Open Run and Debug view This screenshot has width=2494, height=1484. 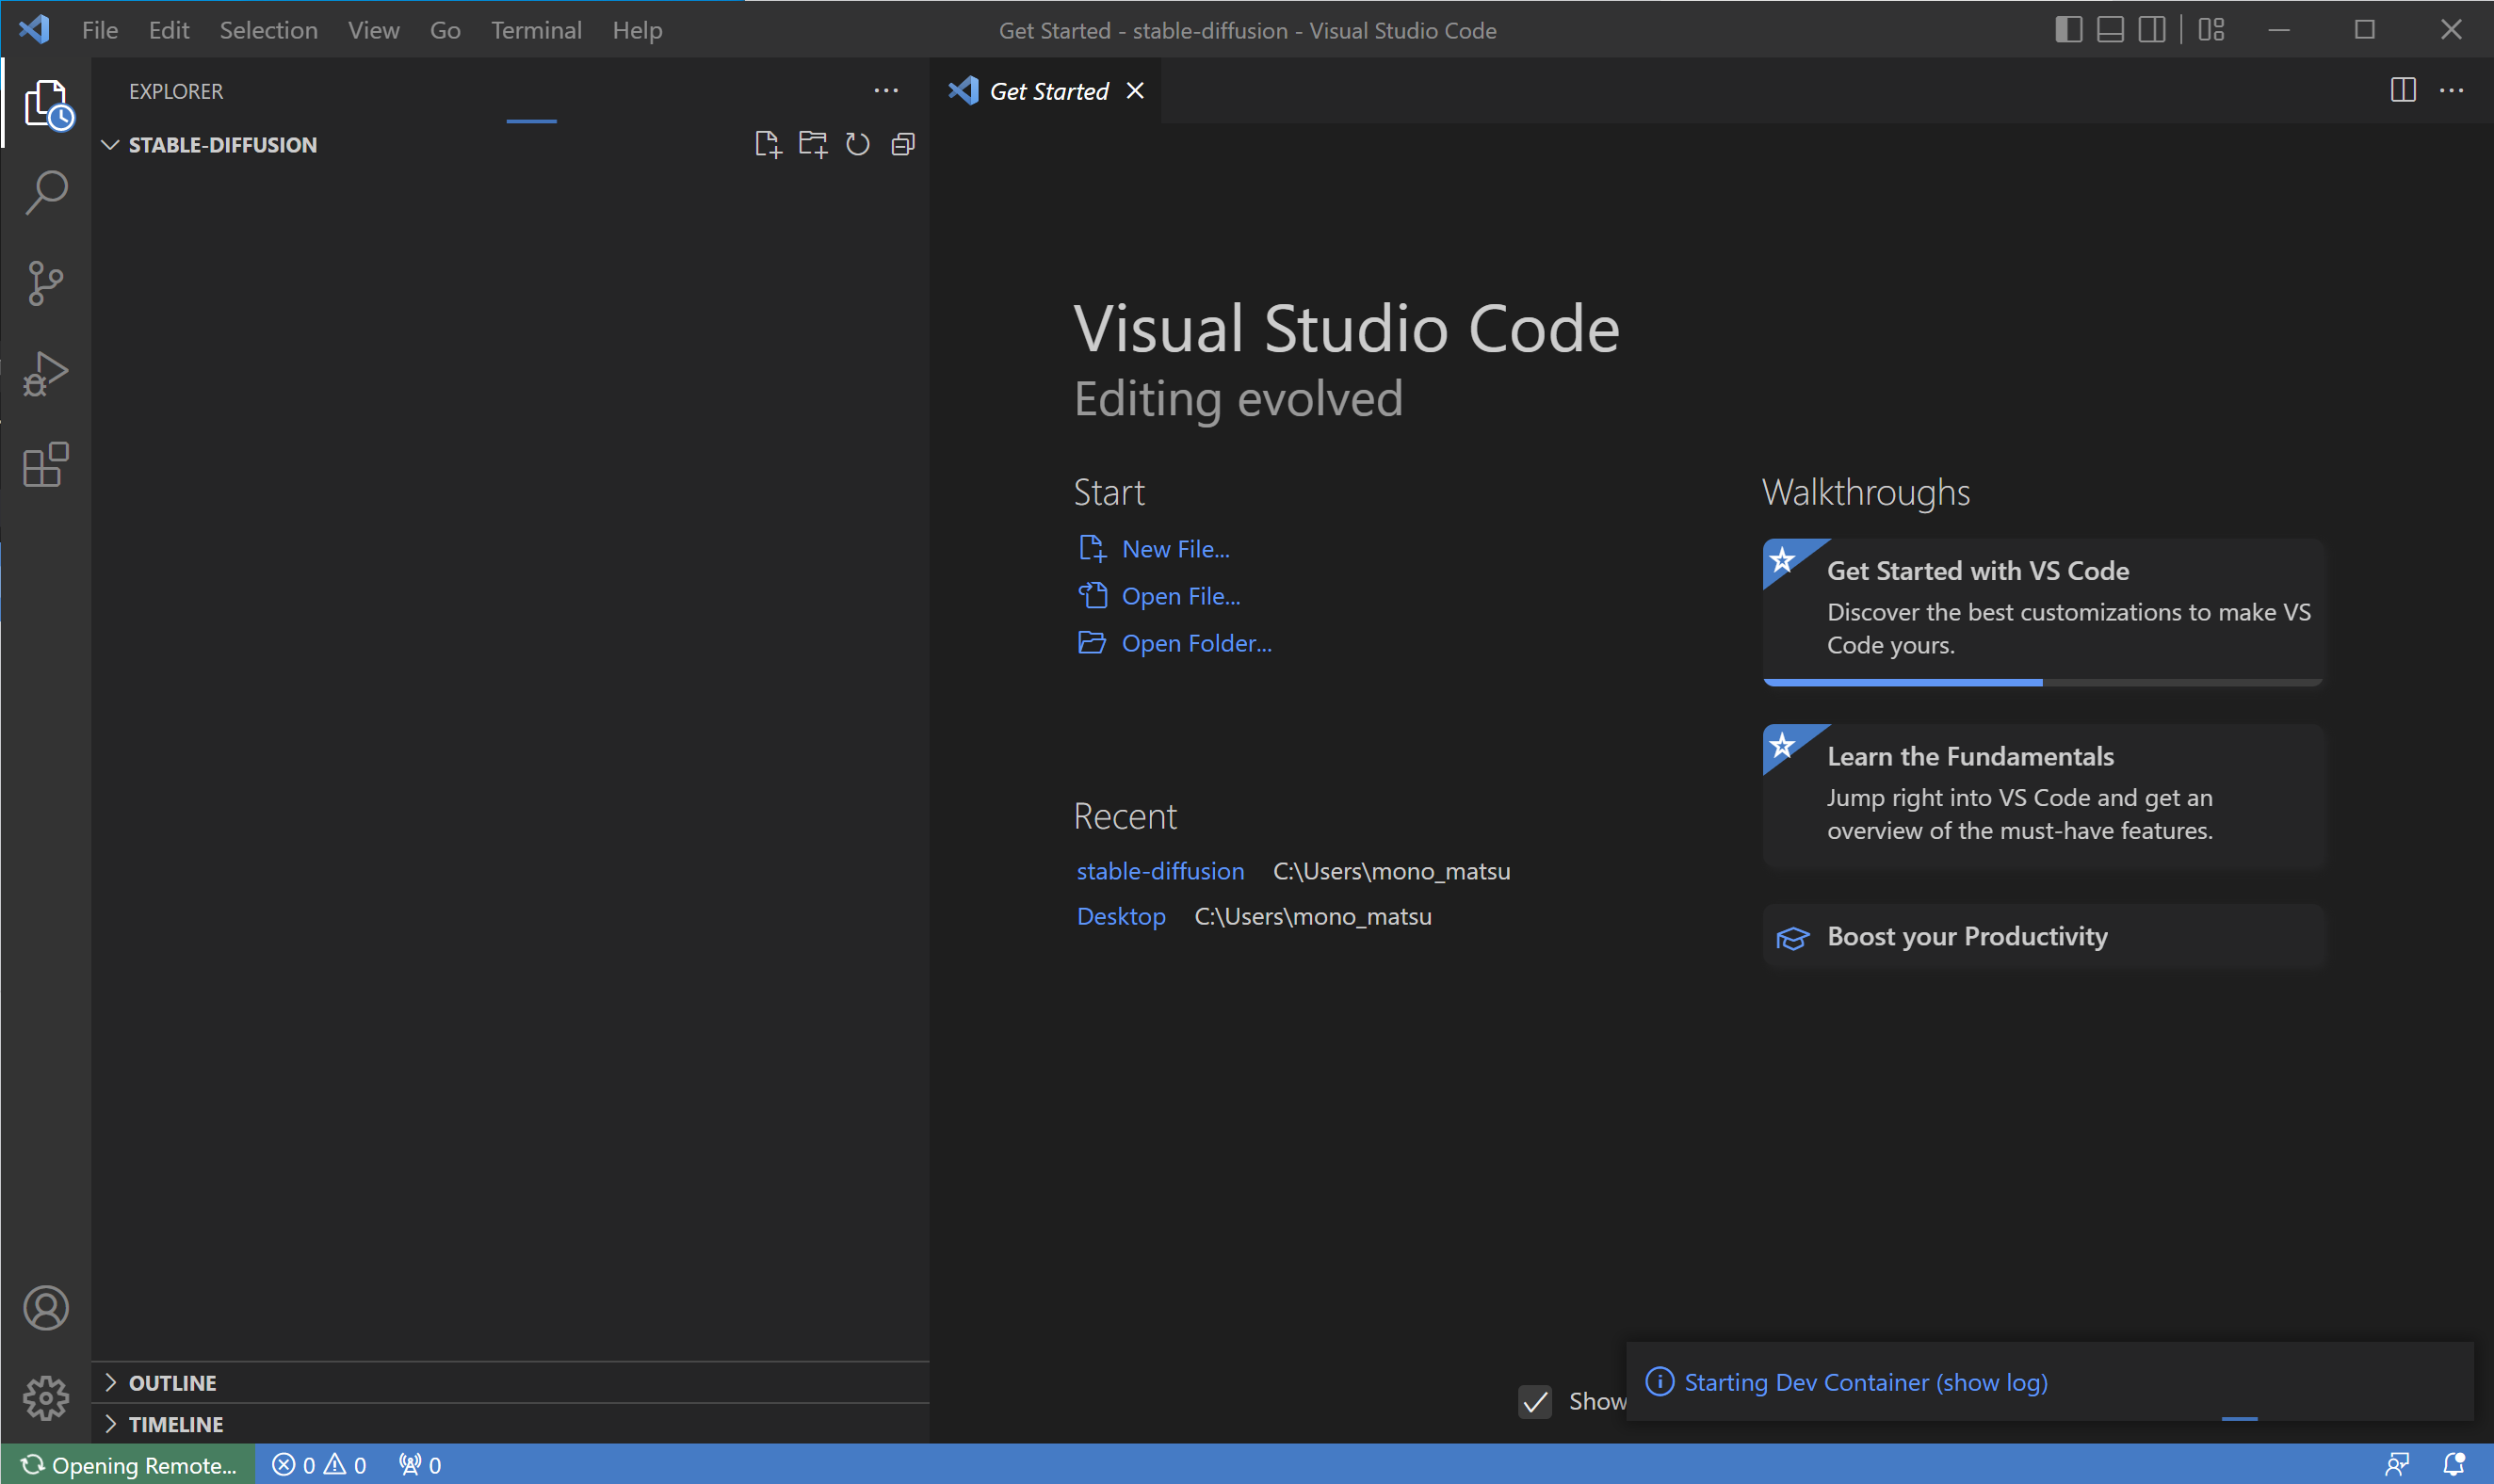click(x=46, y=374)
